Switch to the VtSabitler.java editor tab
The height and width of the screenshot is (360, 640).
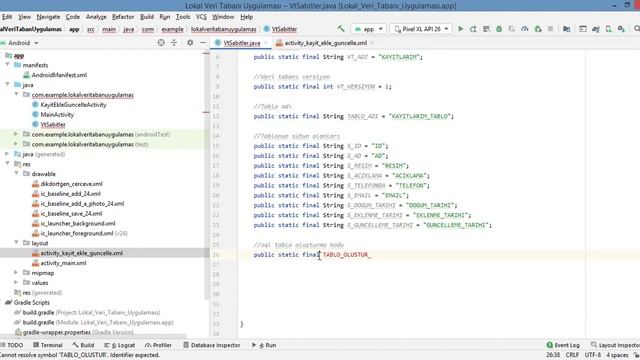242,43
